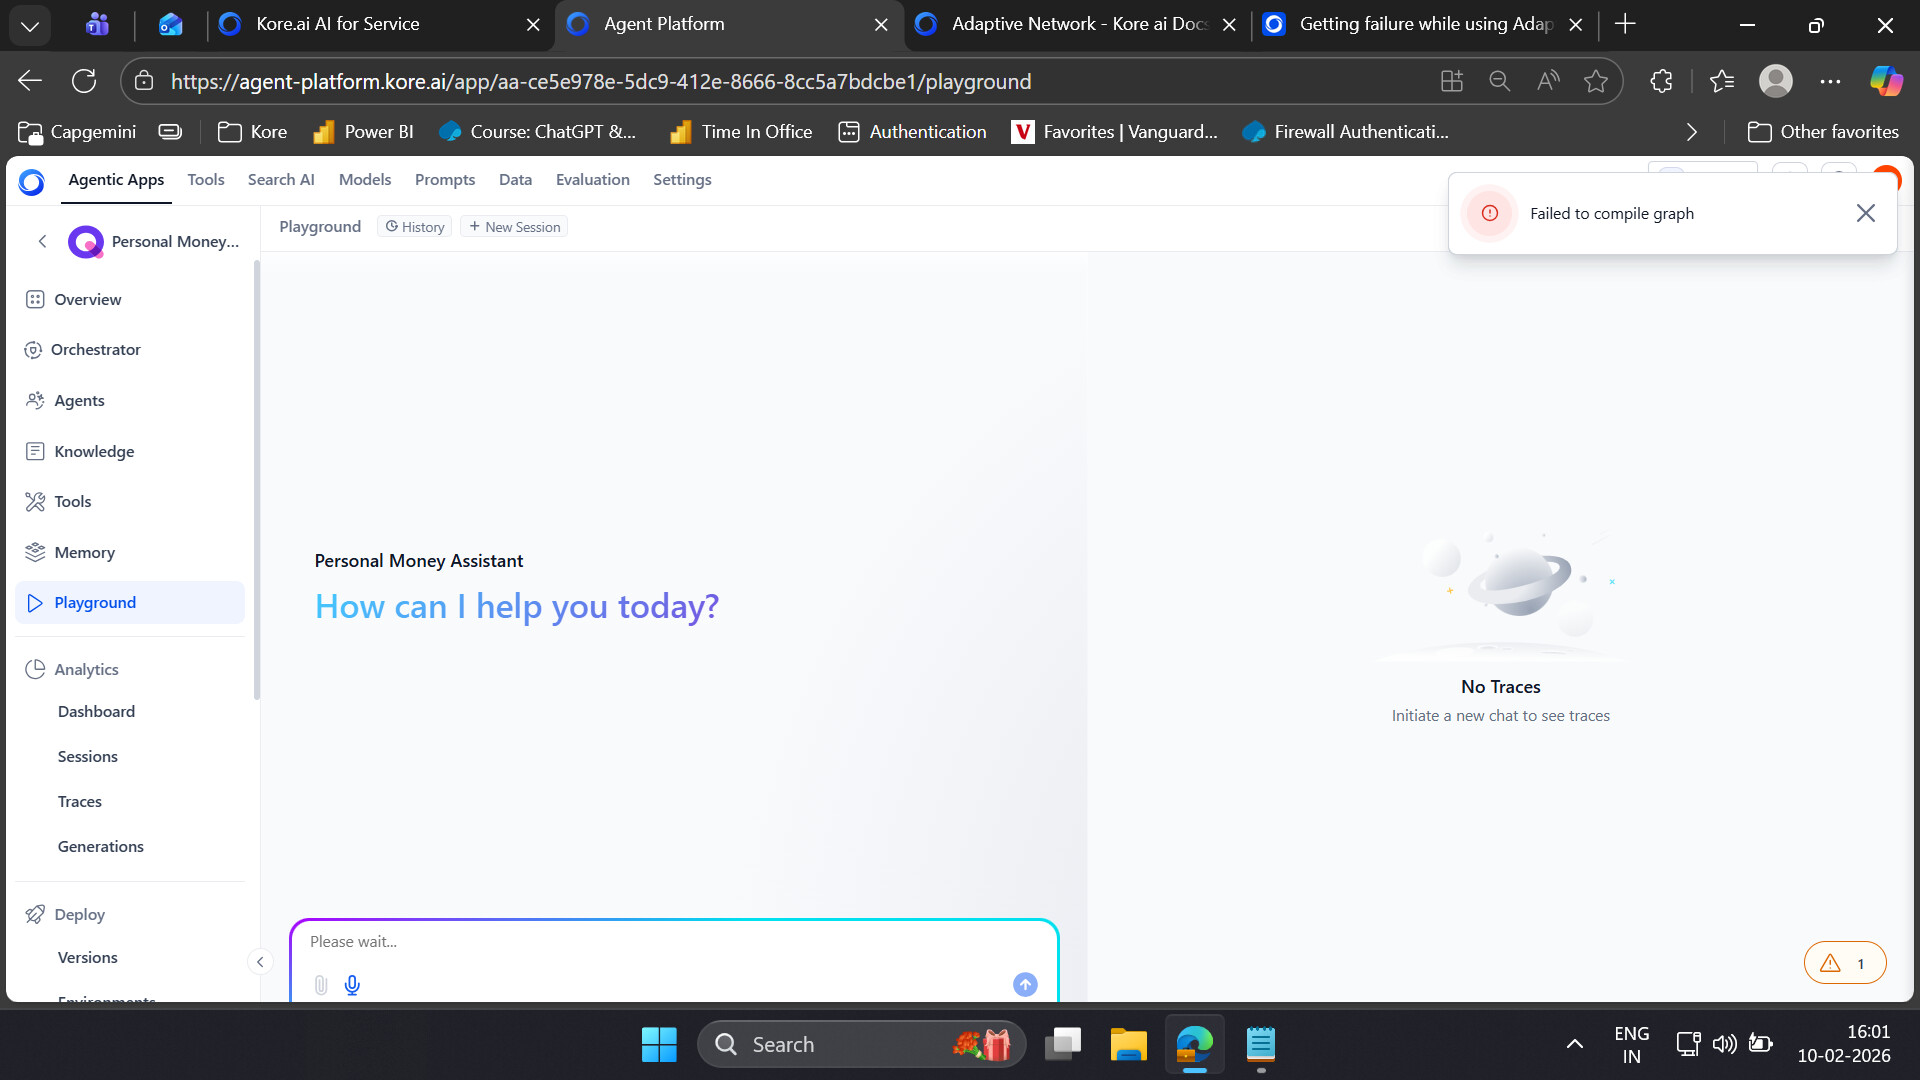This screenshot has height=1080, width=1920.
Task: Click the chat message input field
Action: click(660, 942)
